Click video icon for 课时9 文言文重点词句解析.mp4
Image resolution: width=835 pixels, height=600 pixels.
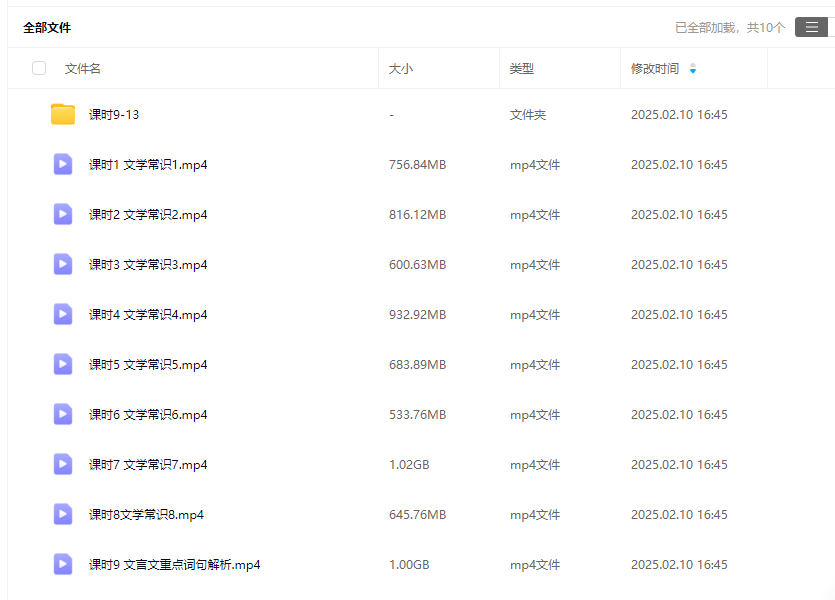coord(63,565)
